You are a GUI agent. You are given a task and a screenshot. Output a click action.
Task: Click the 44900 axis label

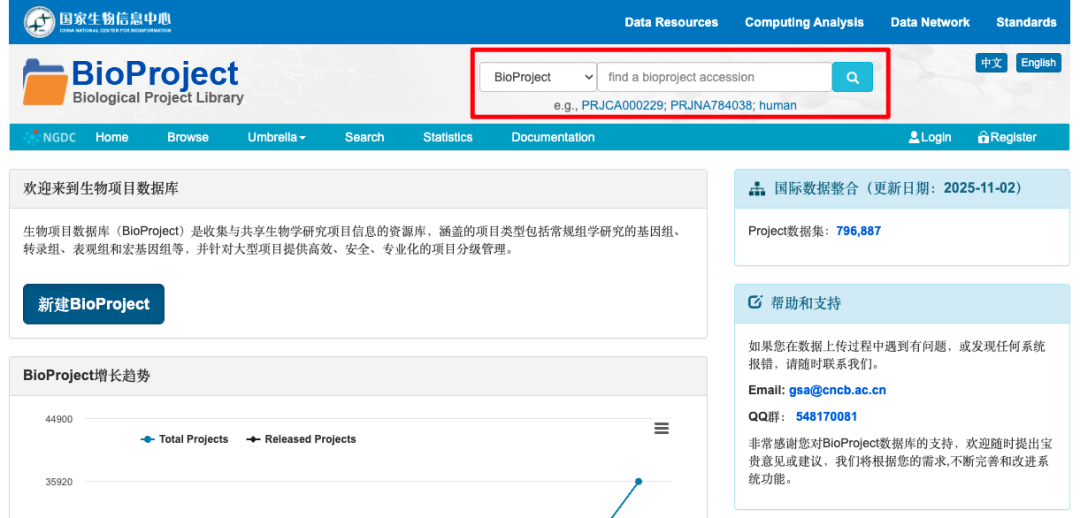point(59,419)
